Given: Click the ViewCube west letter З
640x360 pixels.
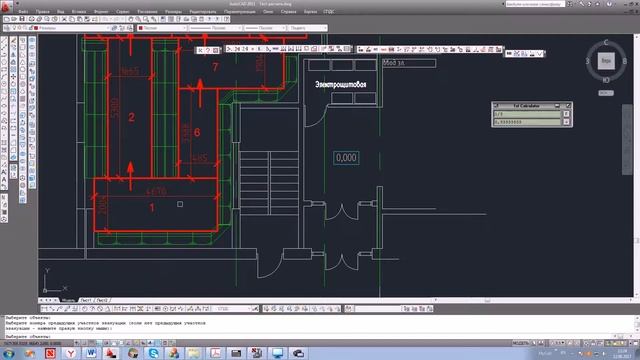Looking at the screenshot, I should (x=588, y=61).
